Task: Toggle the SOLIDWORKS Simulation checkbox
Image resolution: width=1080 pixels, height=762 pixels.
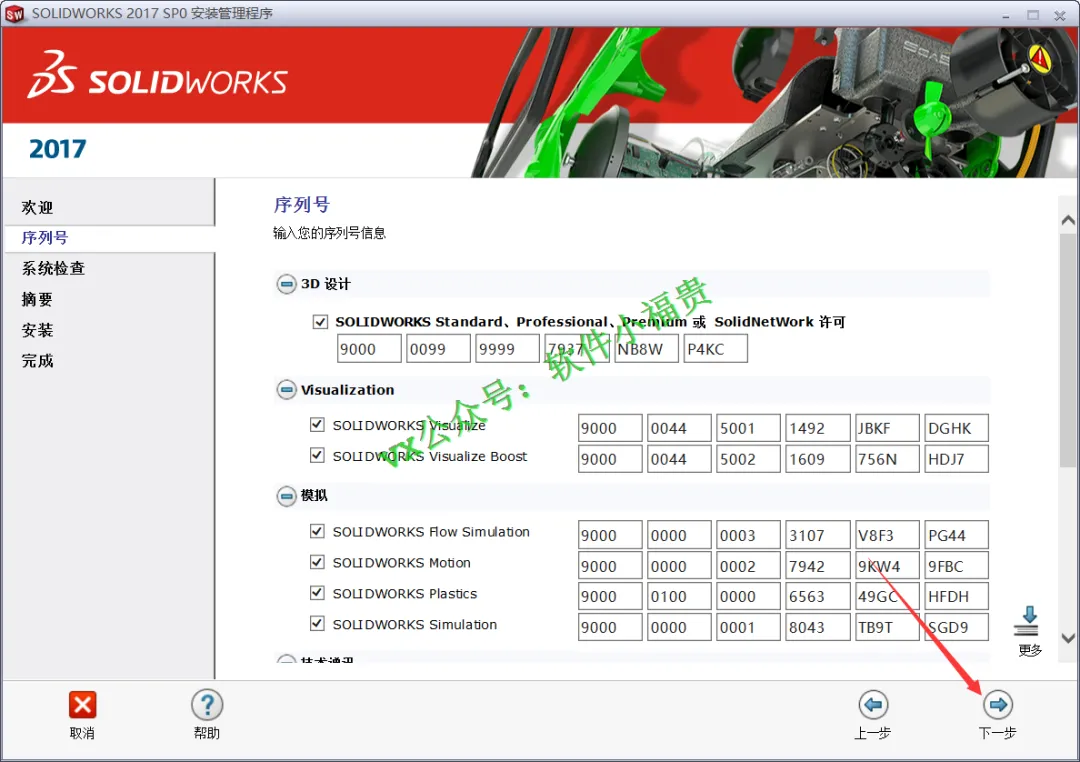Action: [317, 624]
